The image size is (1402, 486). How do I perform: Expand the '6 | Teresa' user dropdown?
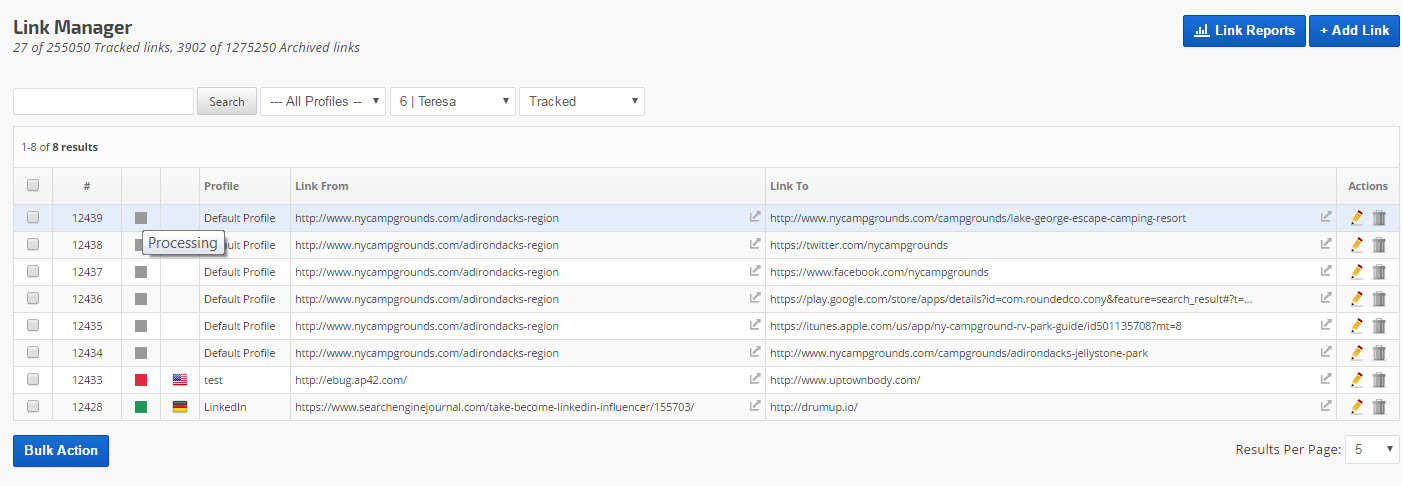click(452, 101)
